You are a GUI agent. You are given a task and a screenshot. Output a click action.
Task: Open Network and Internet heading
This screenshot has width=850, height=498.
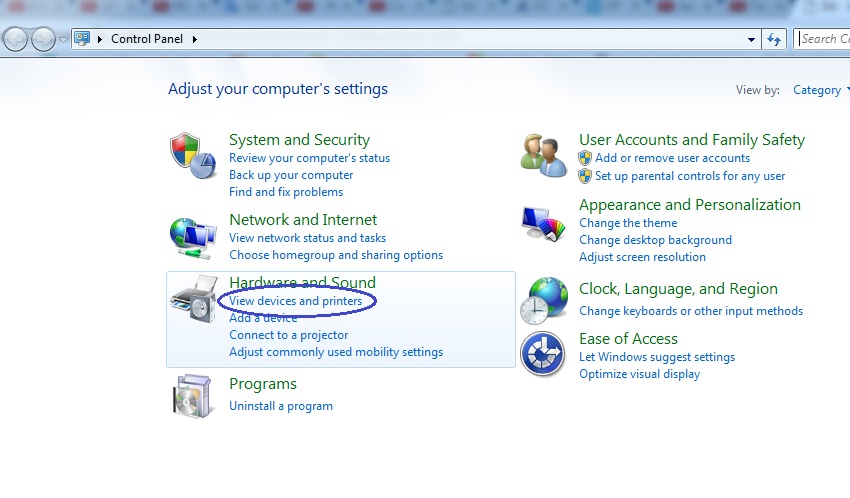coord(303,219)
